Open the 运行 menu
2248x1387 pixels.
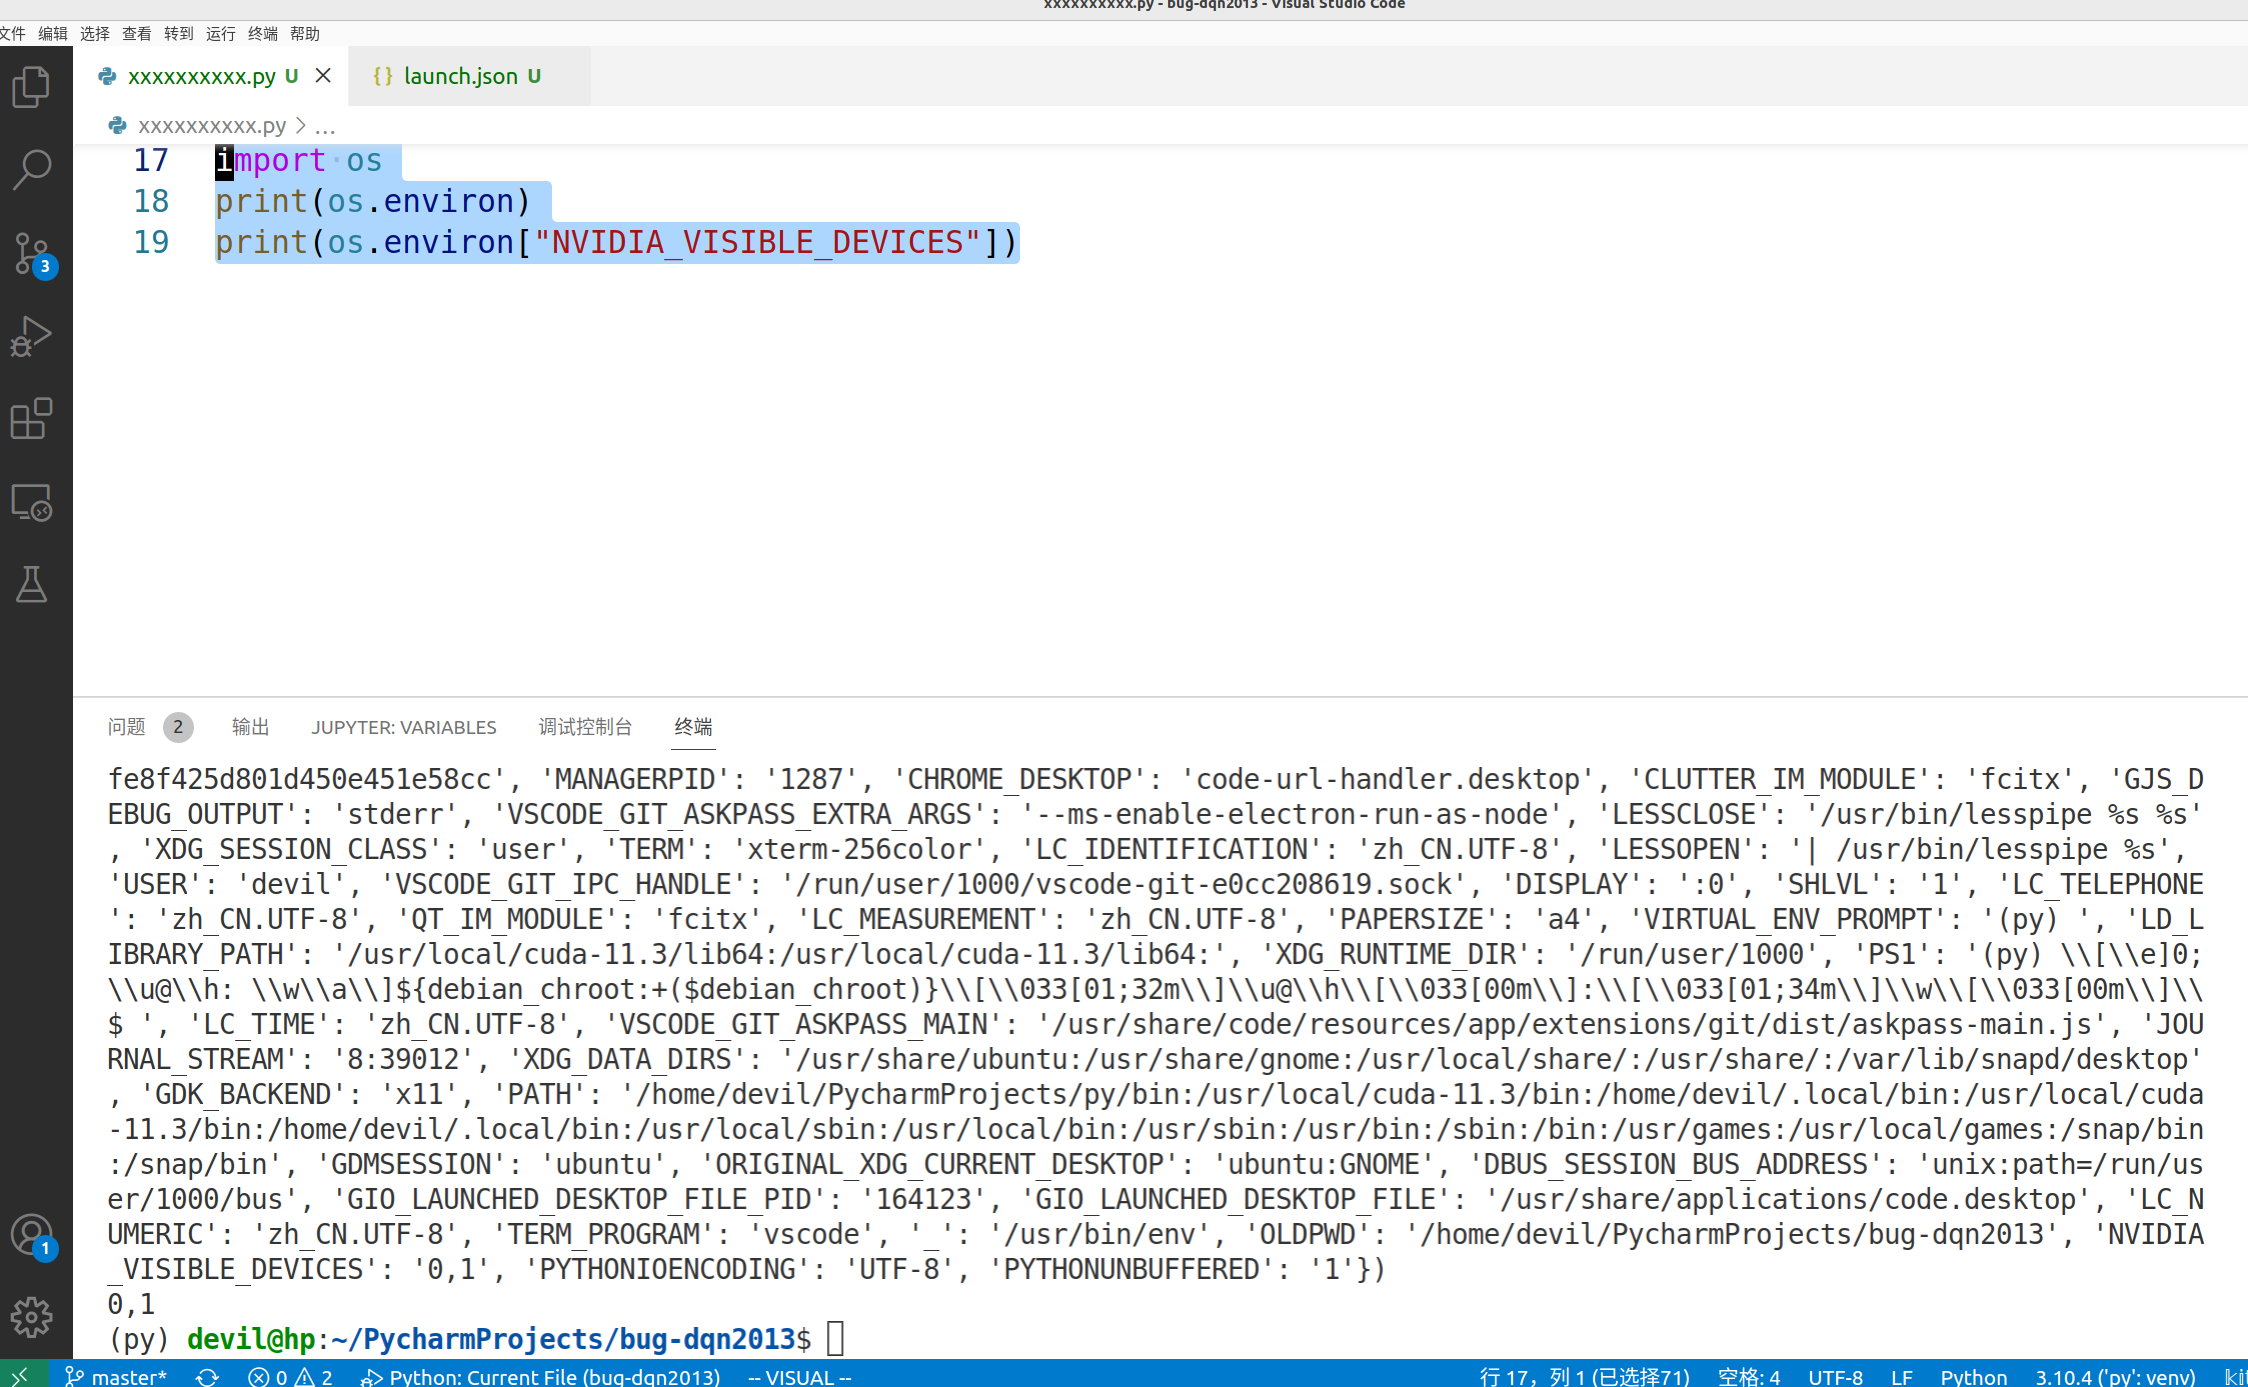(x=219, y=33)
